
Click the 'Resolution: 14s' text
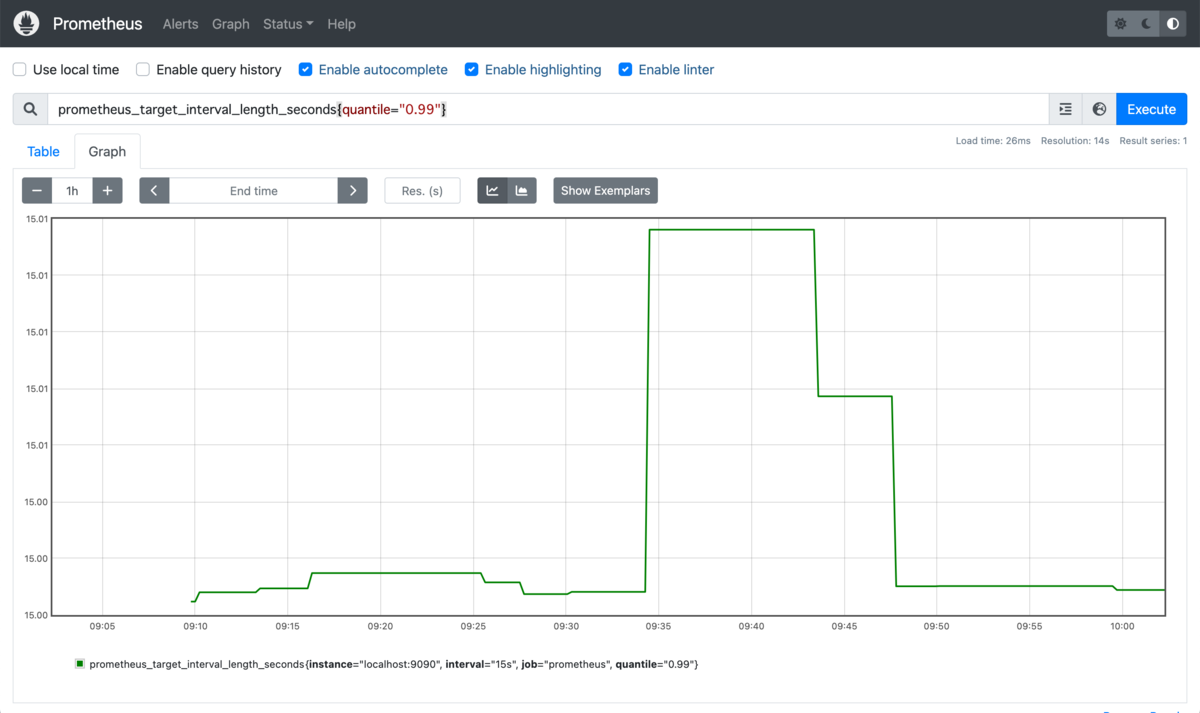1075,141
